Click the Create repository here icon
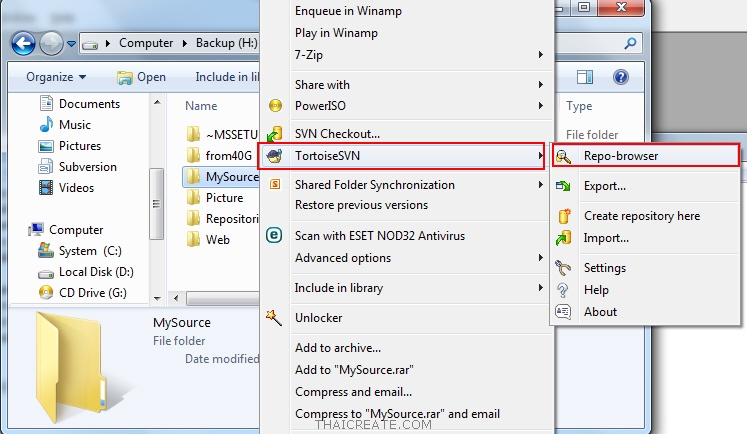Viewport: 747px width, 434px height. click(x=564, y=216)
